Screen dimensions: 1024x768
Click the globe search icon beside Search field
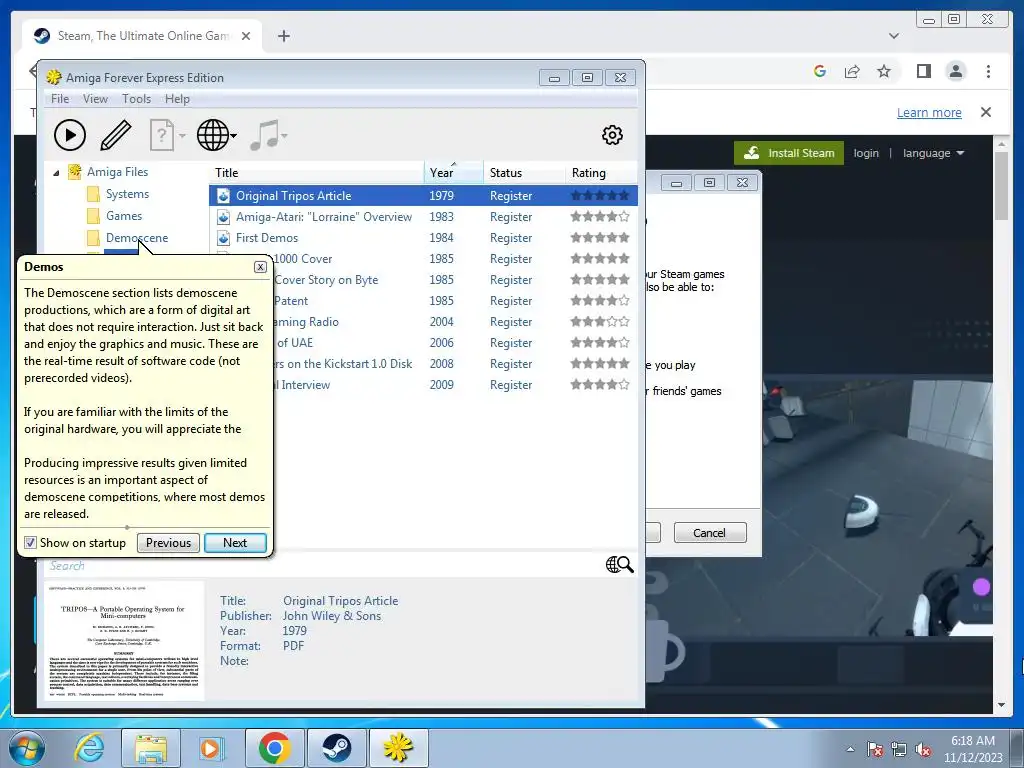(619, 564)
